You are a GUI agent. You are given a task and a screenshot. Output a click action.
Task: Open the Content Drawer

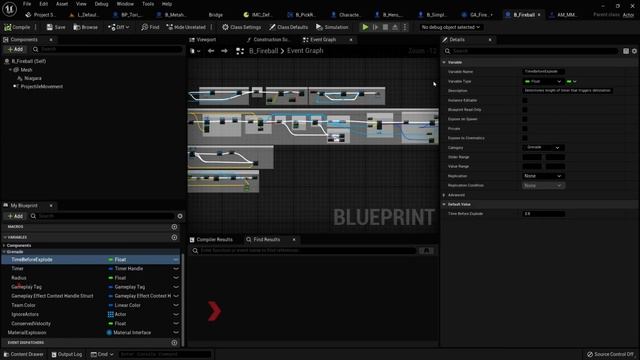pos(23,354)
